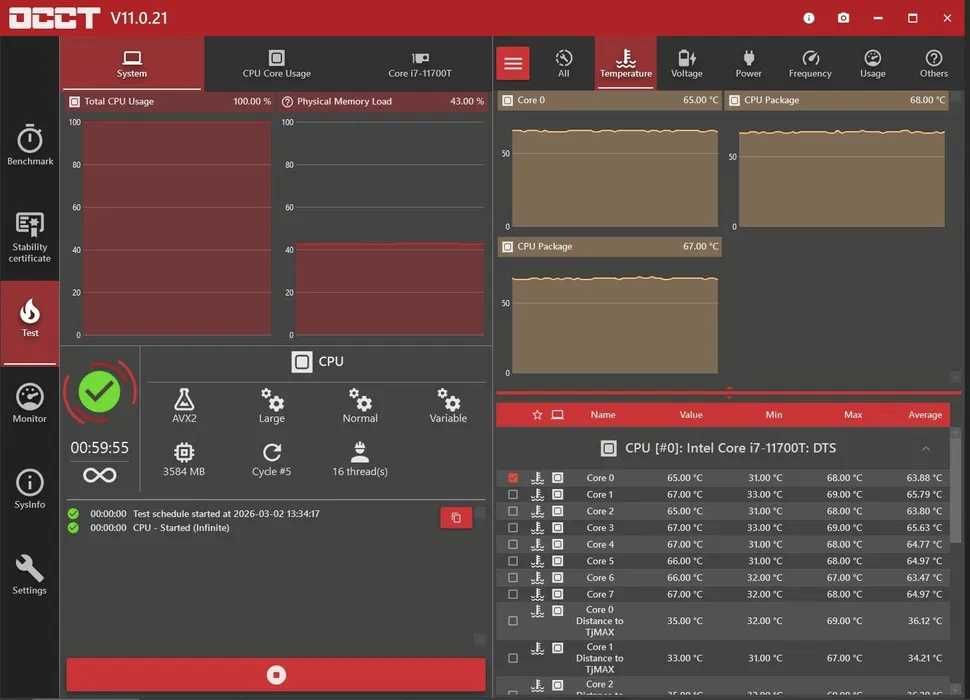Select the Variable load type option
The image size is (970, 700).
pyautogui.click(x=449, y=406)
